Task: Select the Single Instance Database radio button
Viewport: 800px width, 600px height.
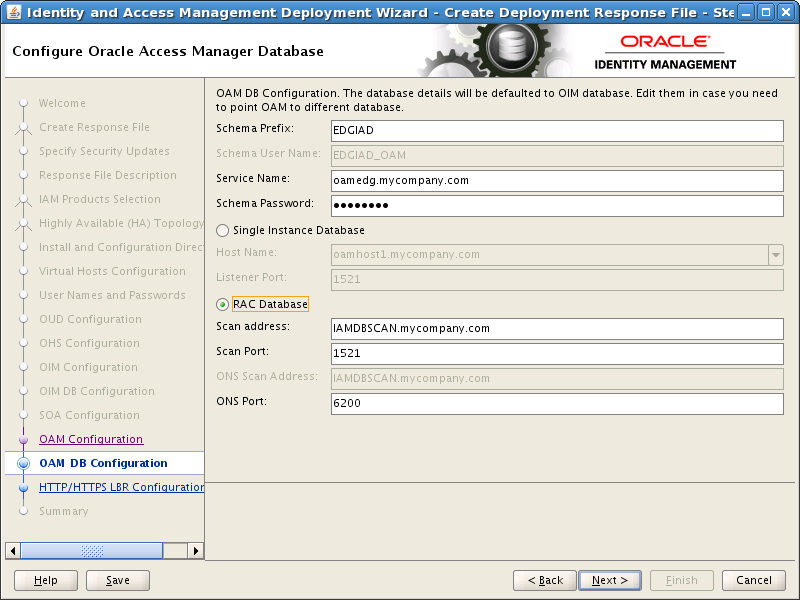Action: coord(222,231)
